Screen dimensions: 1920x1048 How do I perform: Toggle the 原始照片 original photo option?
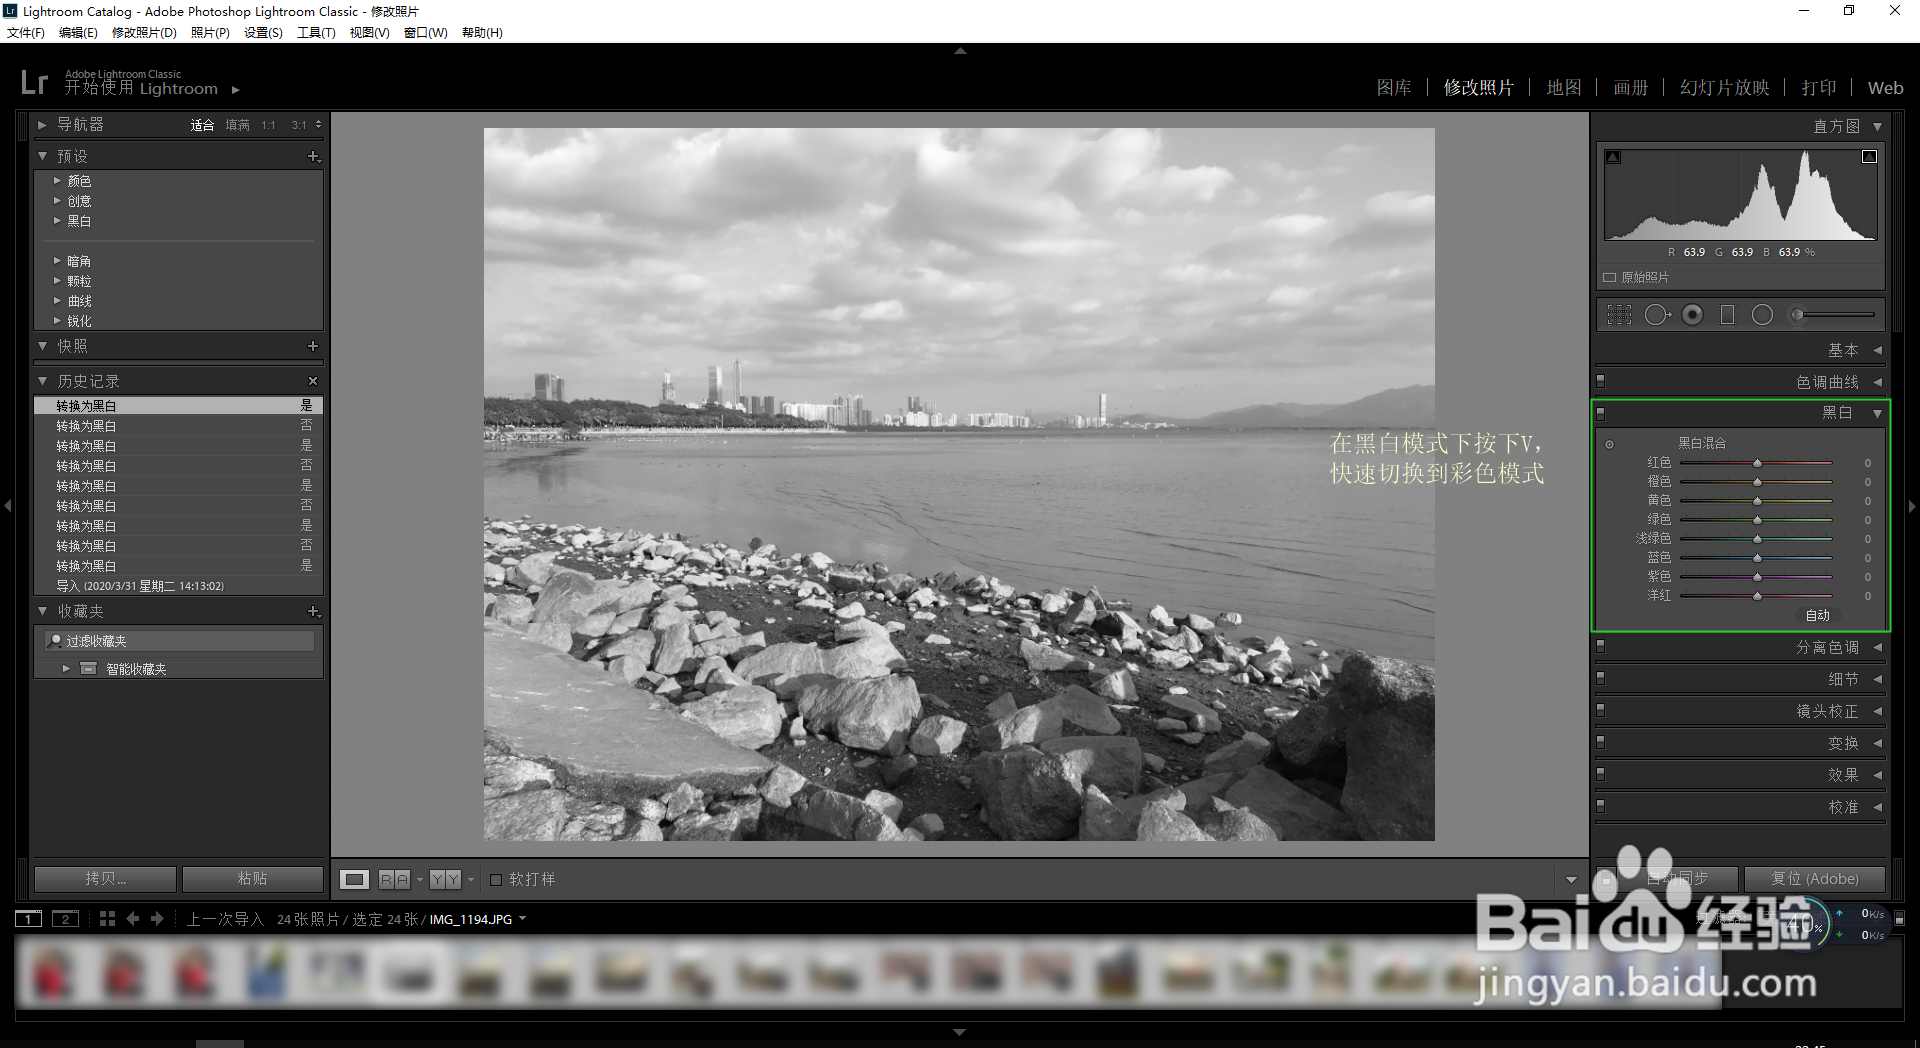pos(1610,277)
